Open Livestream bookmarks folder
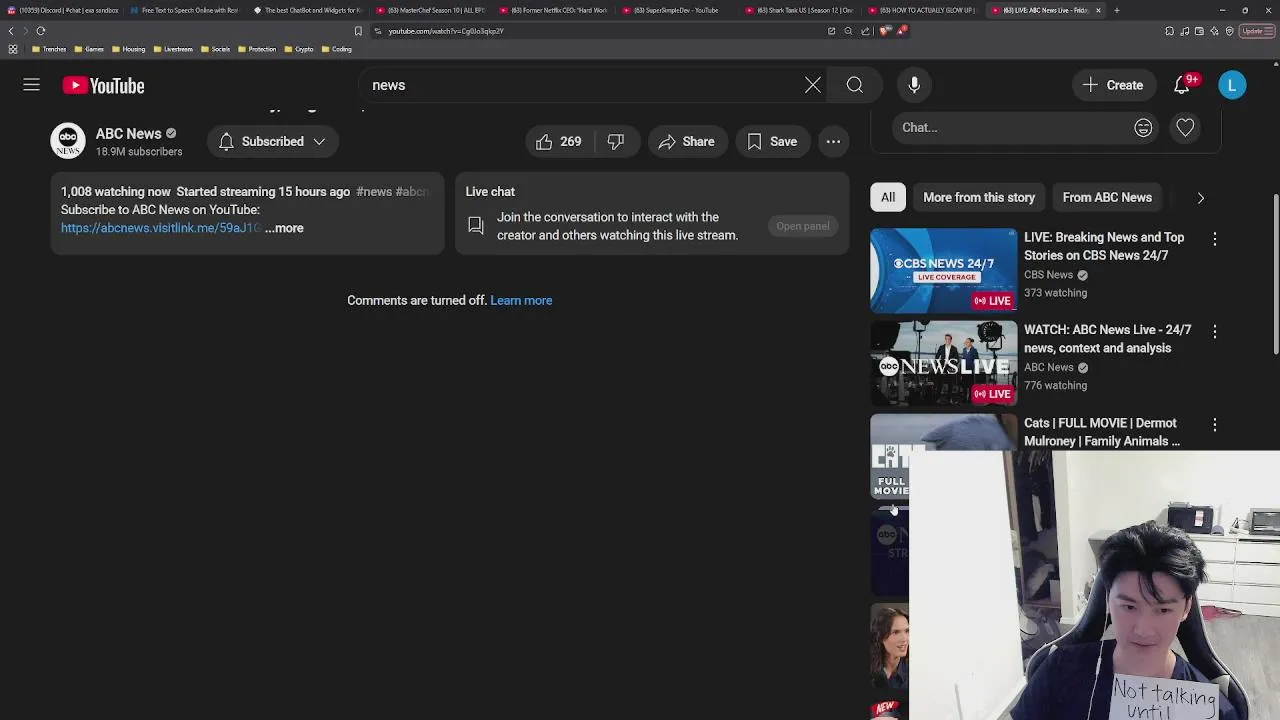1280x720 pixels. 173,49
